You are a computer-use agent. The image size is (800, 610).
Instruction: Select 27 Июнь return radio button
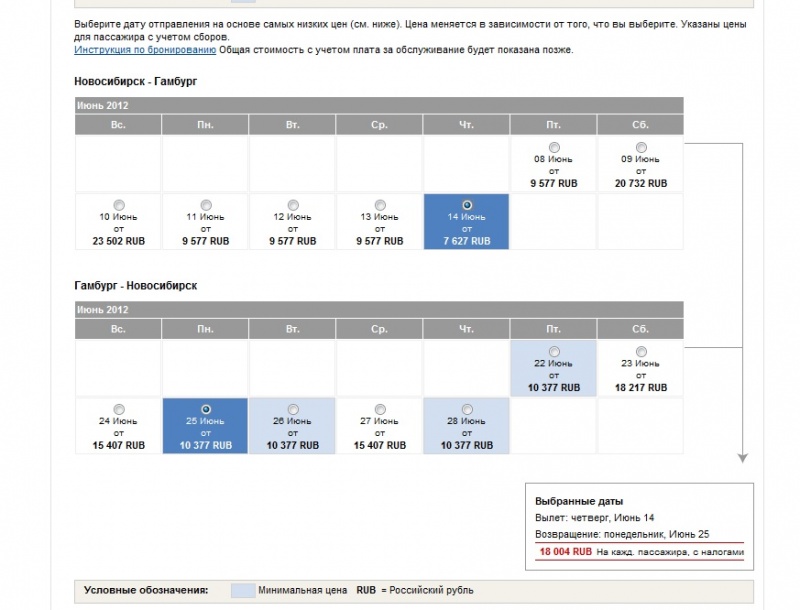(x=380, y=409)
